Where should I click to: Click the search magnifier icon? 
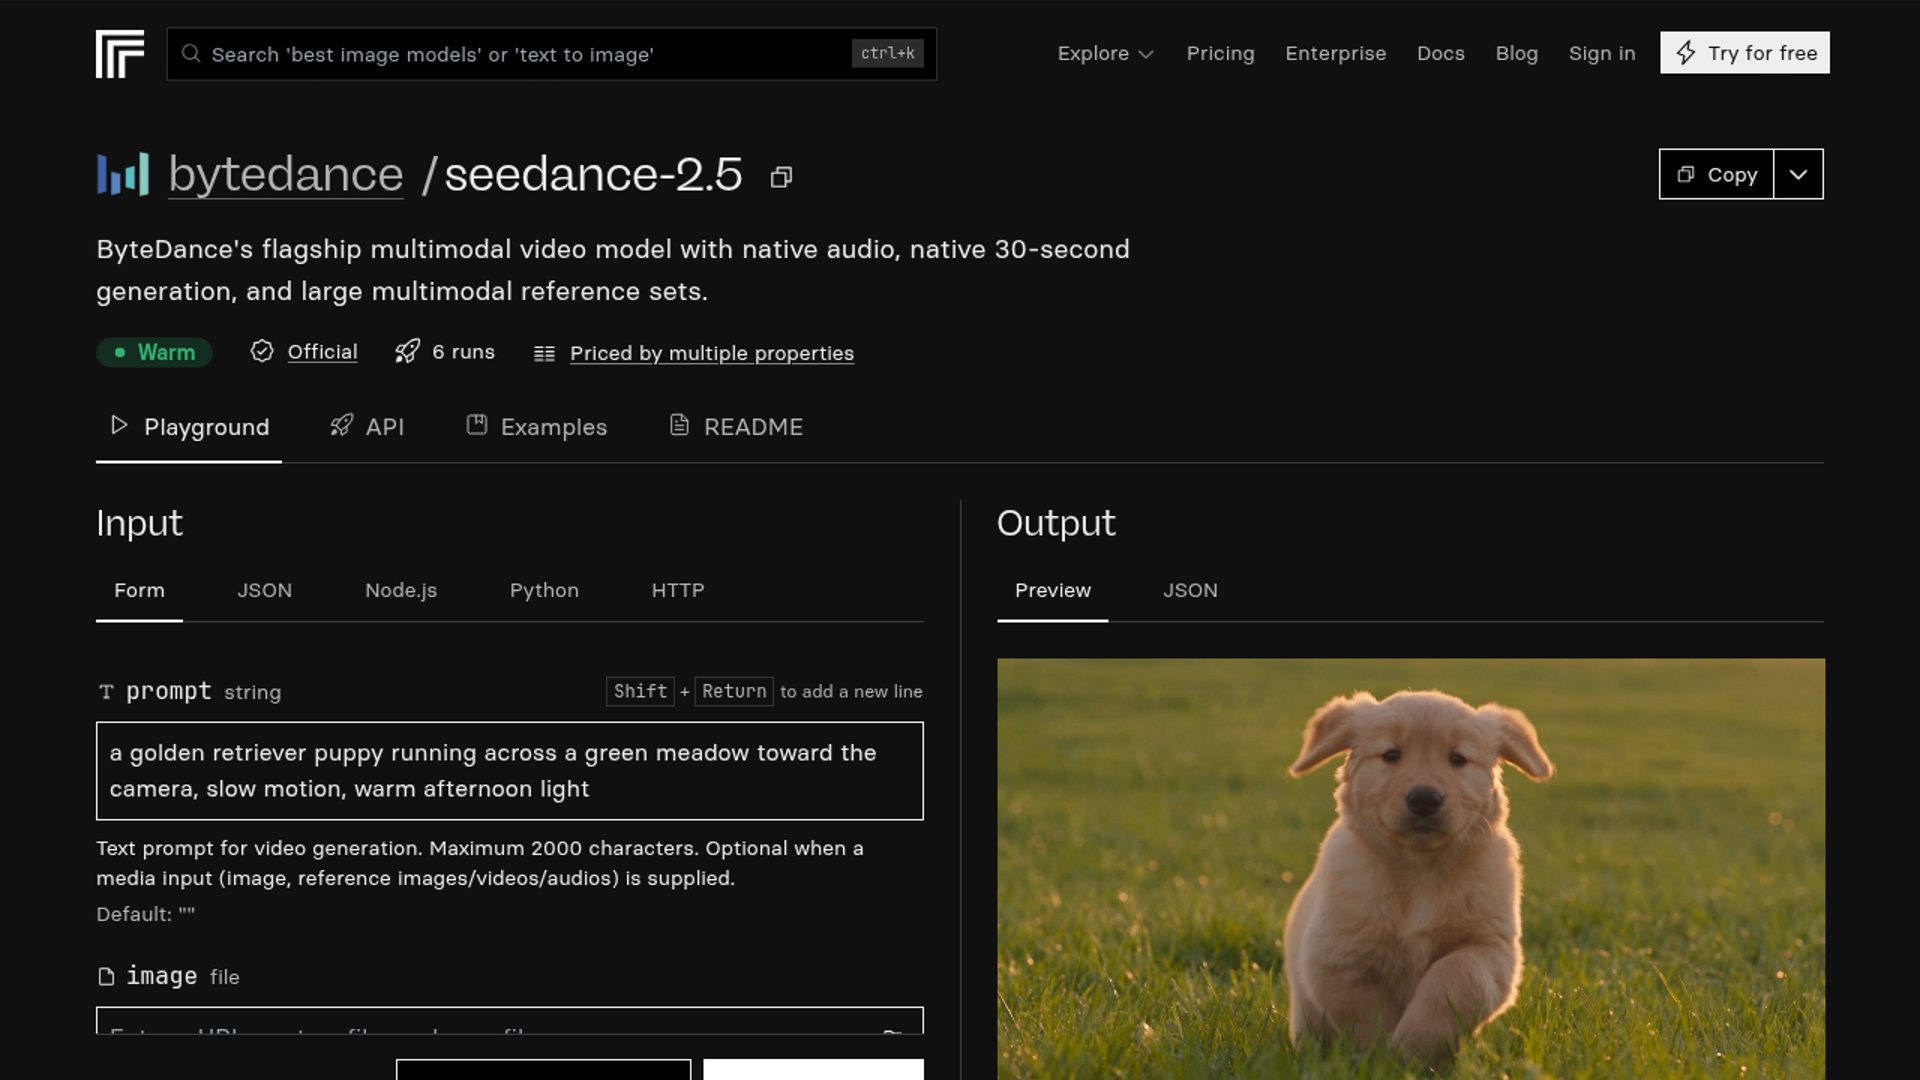191,54
